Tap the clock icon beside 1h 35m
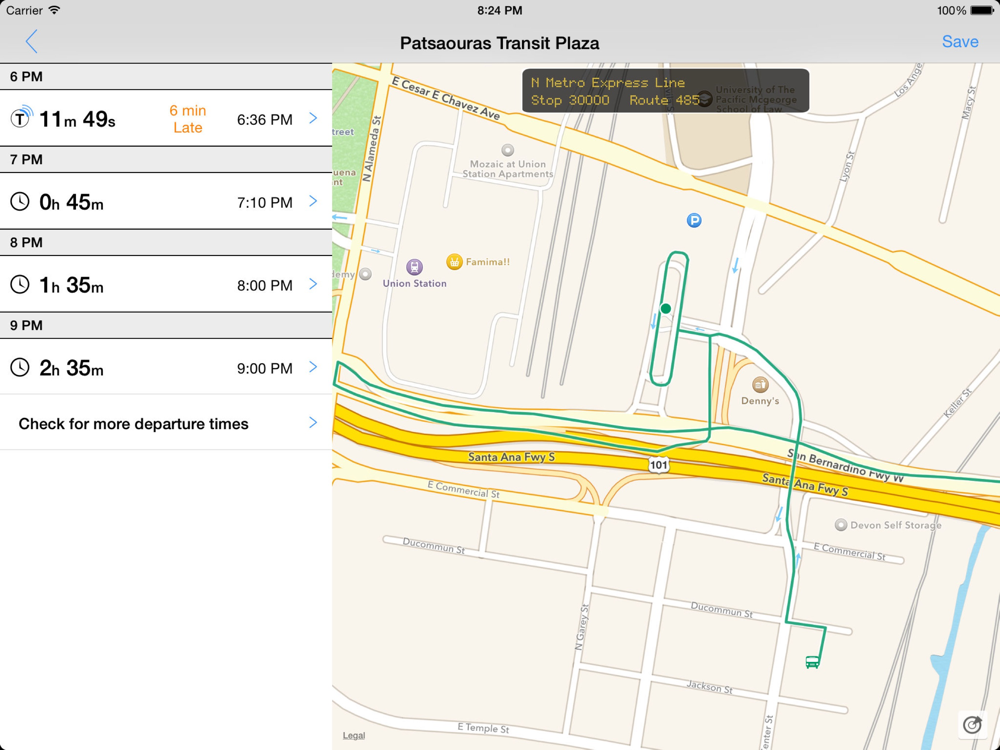The height and width of the screenshot is (750, 1000). click(20, 284)
